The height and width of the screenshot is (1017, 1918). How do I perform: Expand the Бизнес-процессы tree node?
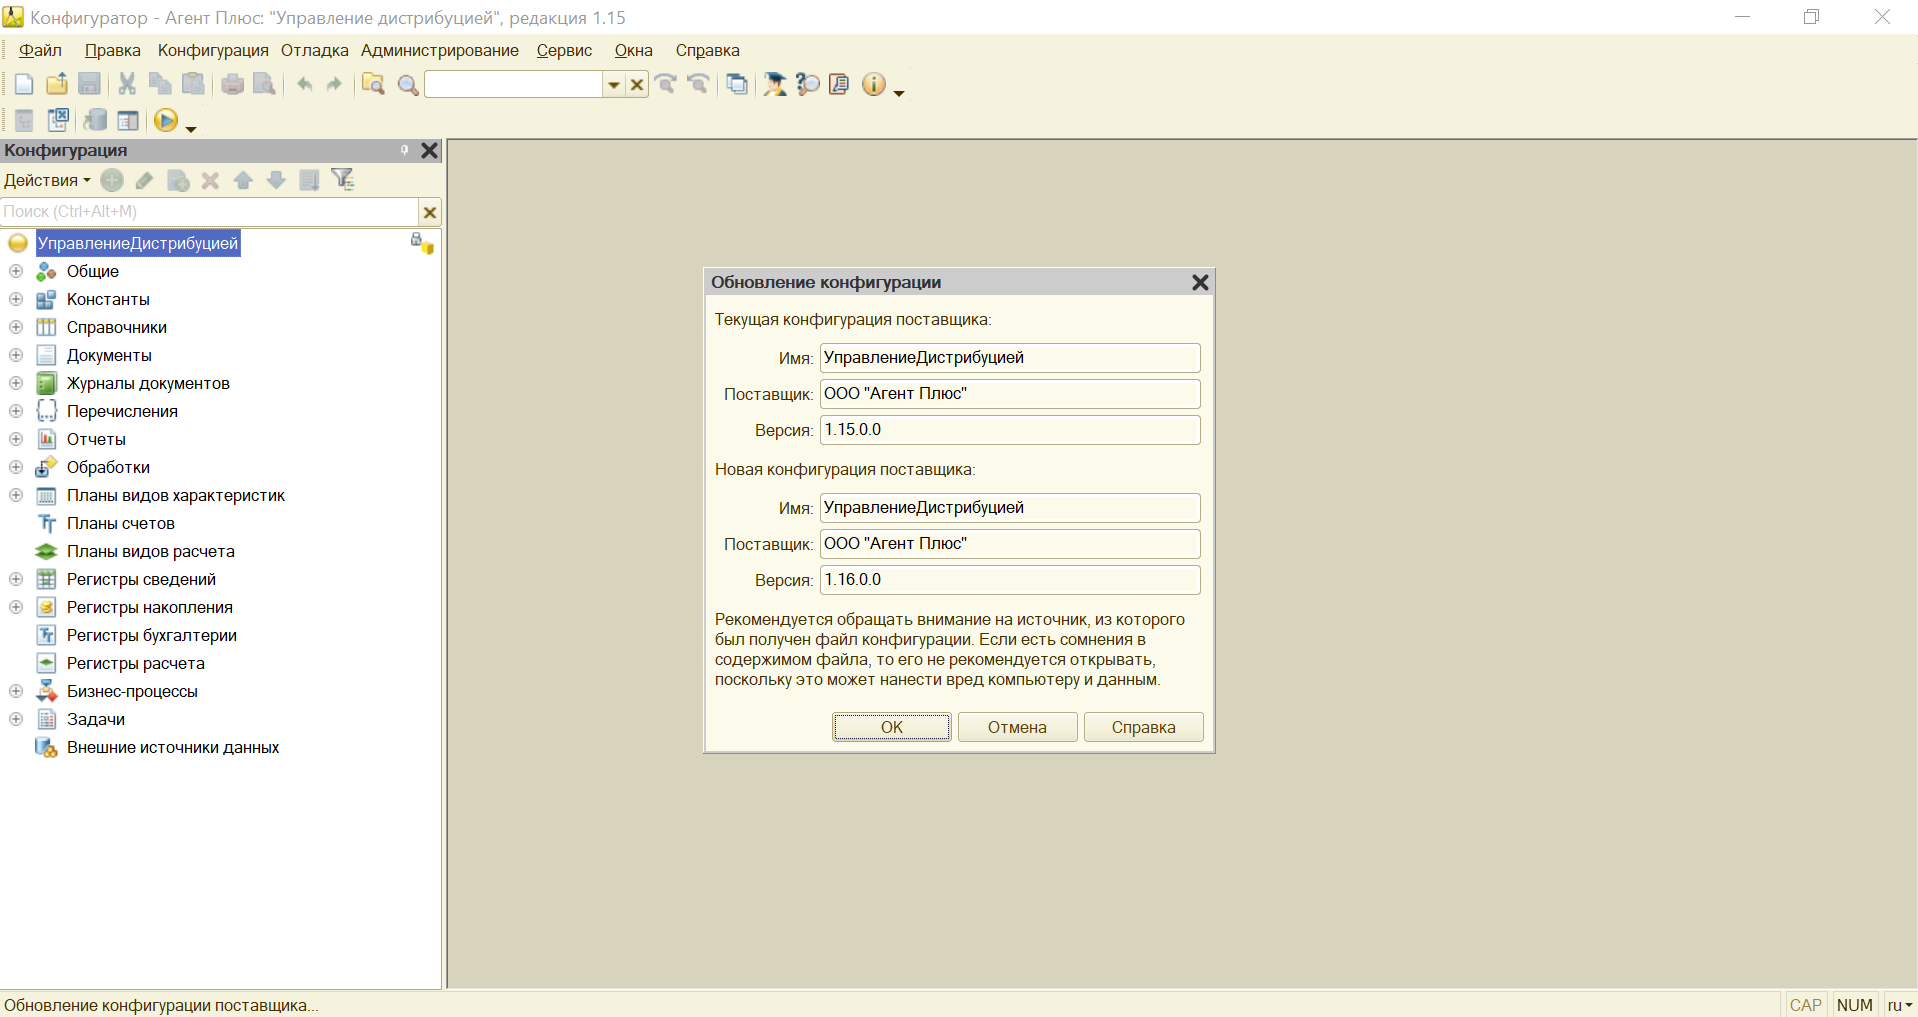pyautogui.click(x=16, y=691)
